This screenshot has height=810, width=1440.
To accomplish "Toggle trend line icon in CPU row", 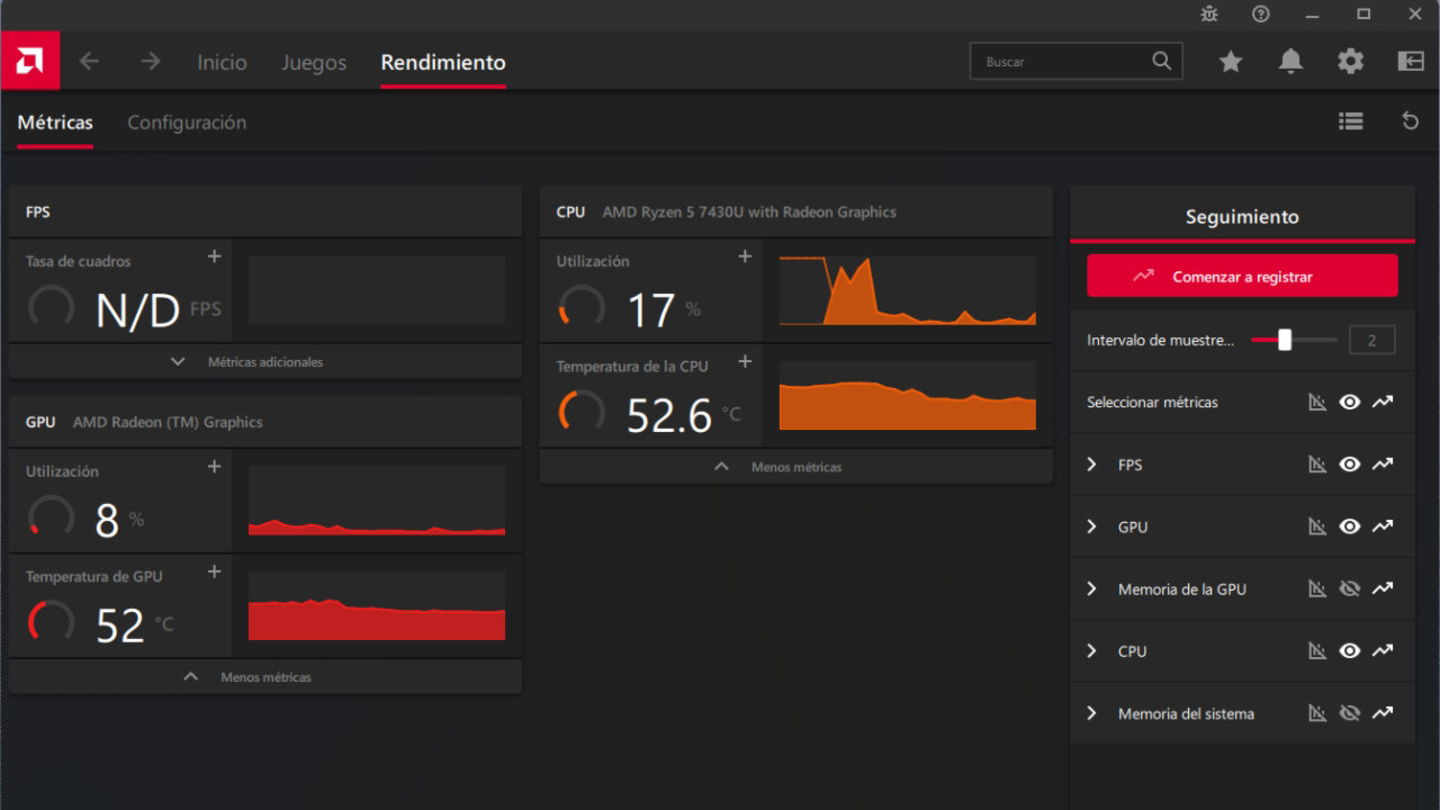I will click(x=1382, y=651).
